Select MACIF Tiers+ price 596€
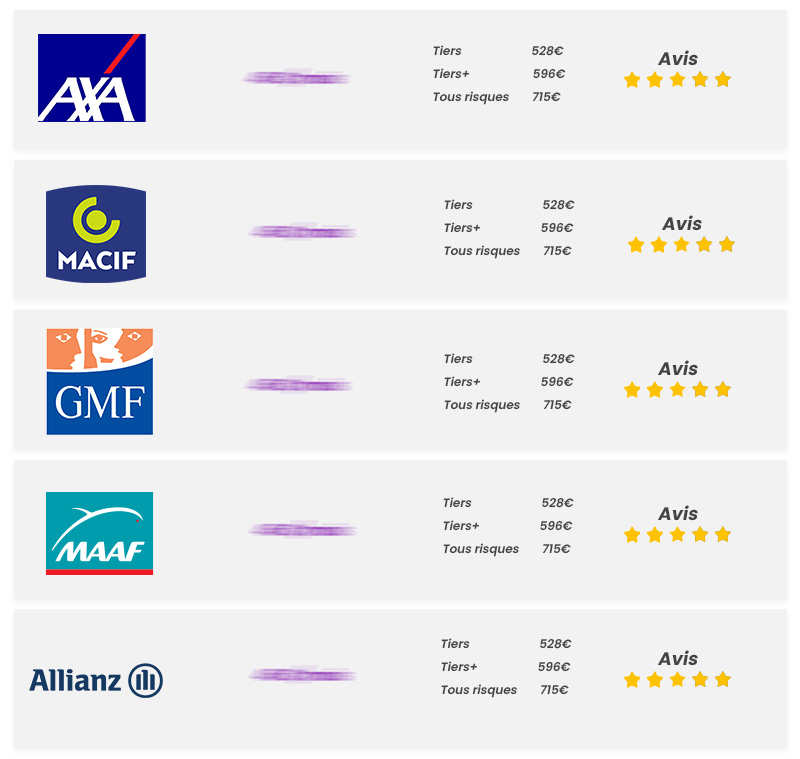The height and width of the screenshot is (759, 800). click(557, 228)
